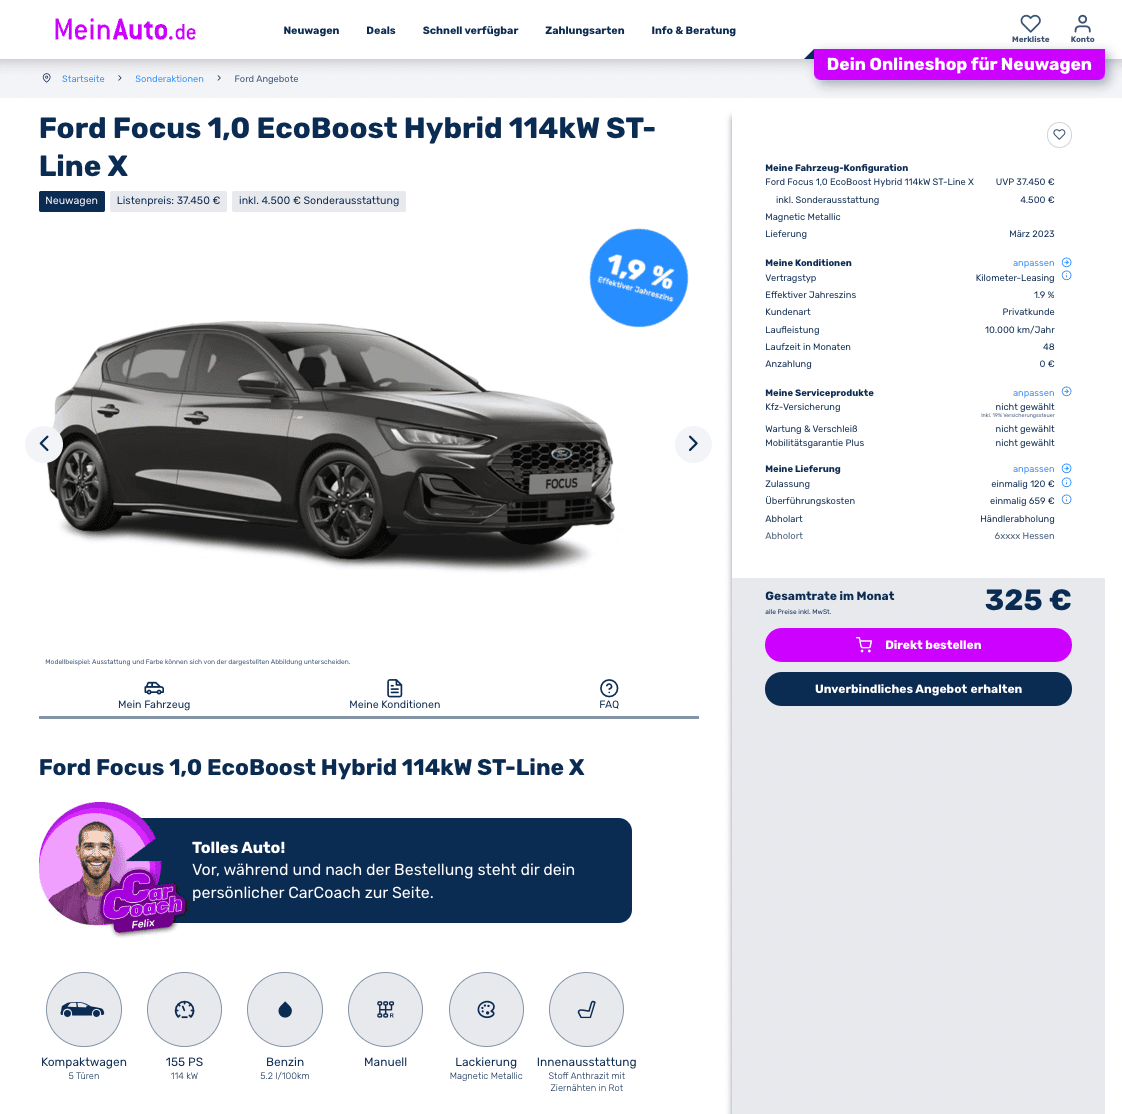The image size is (1122, 1114).
Task: Click the Lackierung palette icon
Action: 486,1009
